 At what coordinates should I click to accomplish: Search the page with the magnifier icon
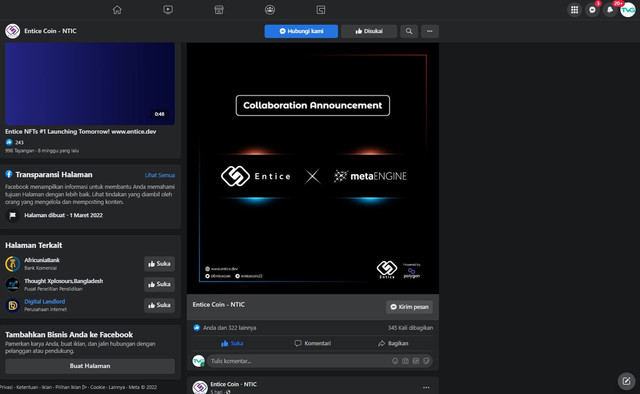409,31
